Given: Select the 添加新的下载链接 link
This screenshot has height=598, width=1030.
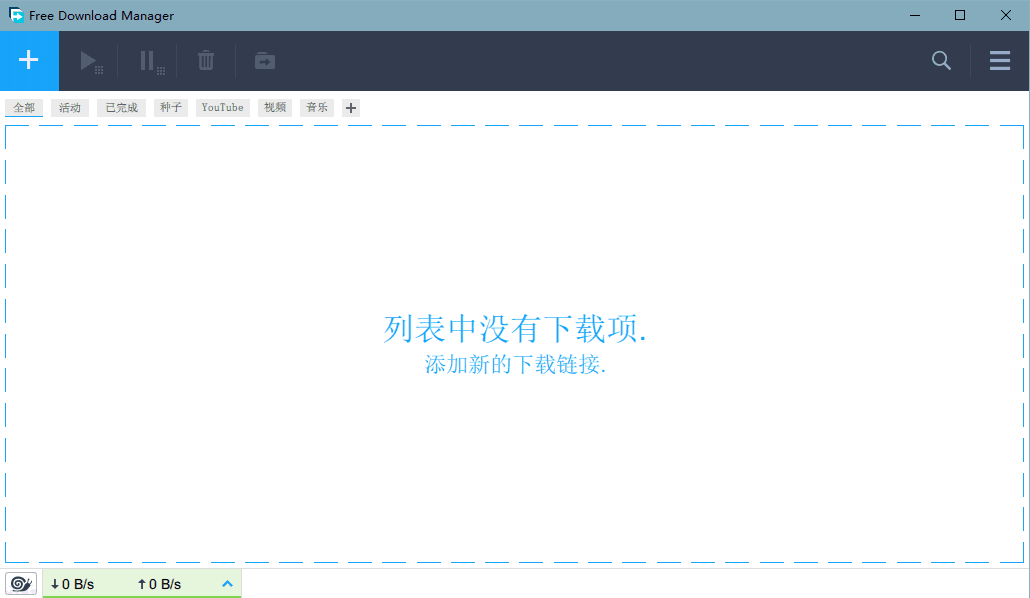Looking at the screenshot, I should coord(514,365).
